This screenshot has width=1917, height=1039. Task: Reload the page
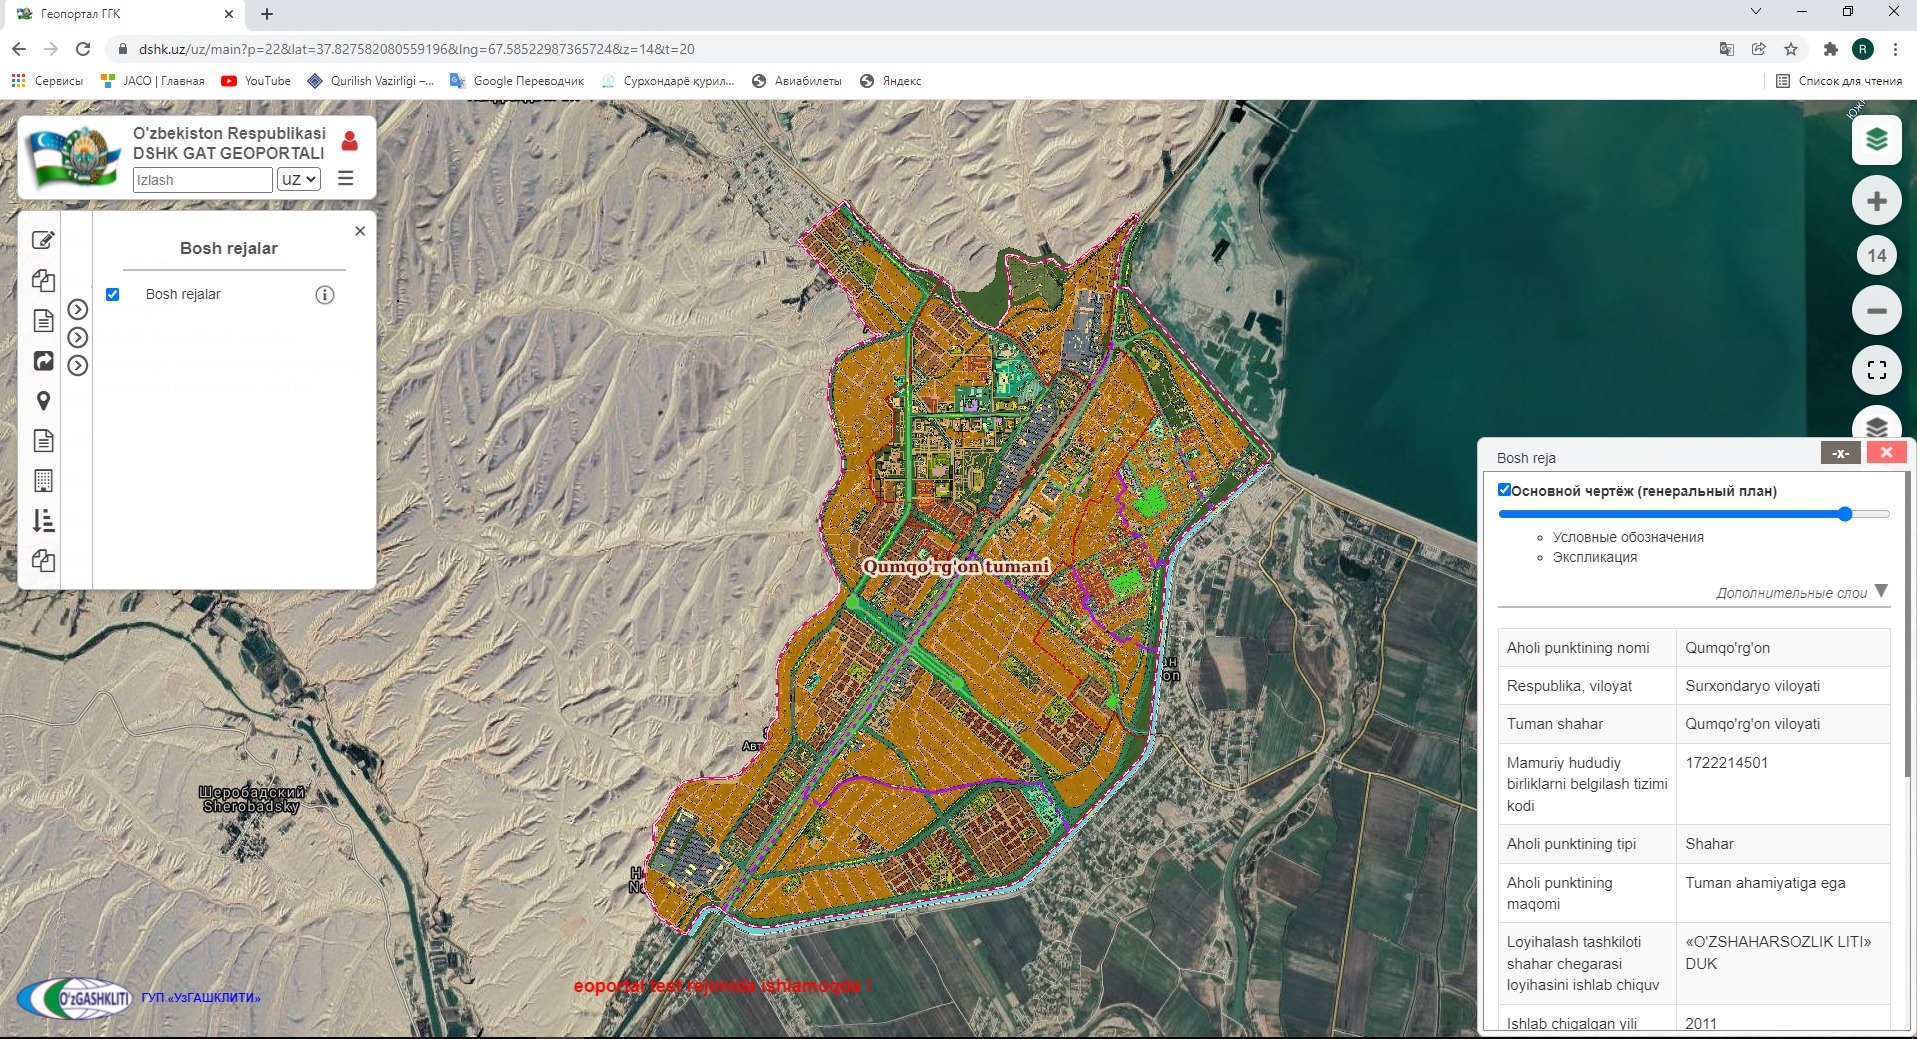coord(83,49)
